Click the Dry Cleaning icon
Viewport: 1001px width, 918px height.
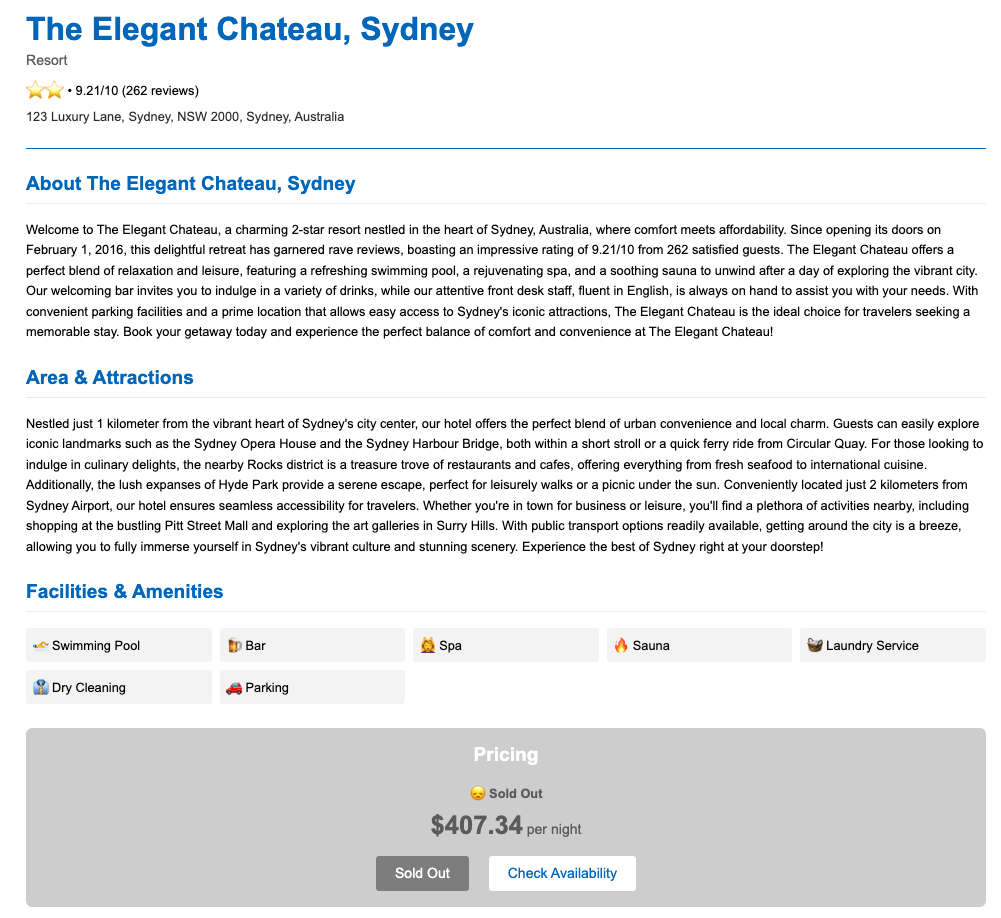click(x=41, y=688)
